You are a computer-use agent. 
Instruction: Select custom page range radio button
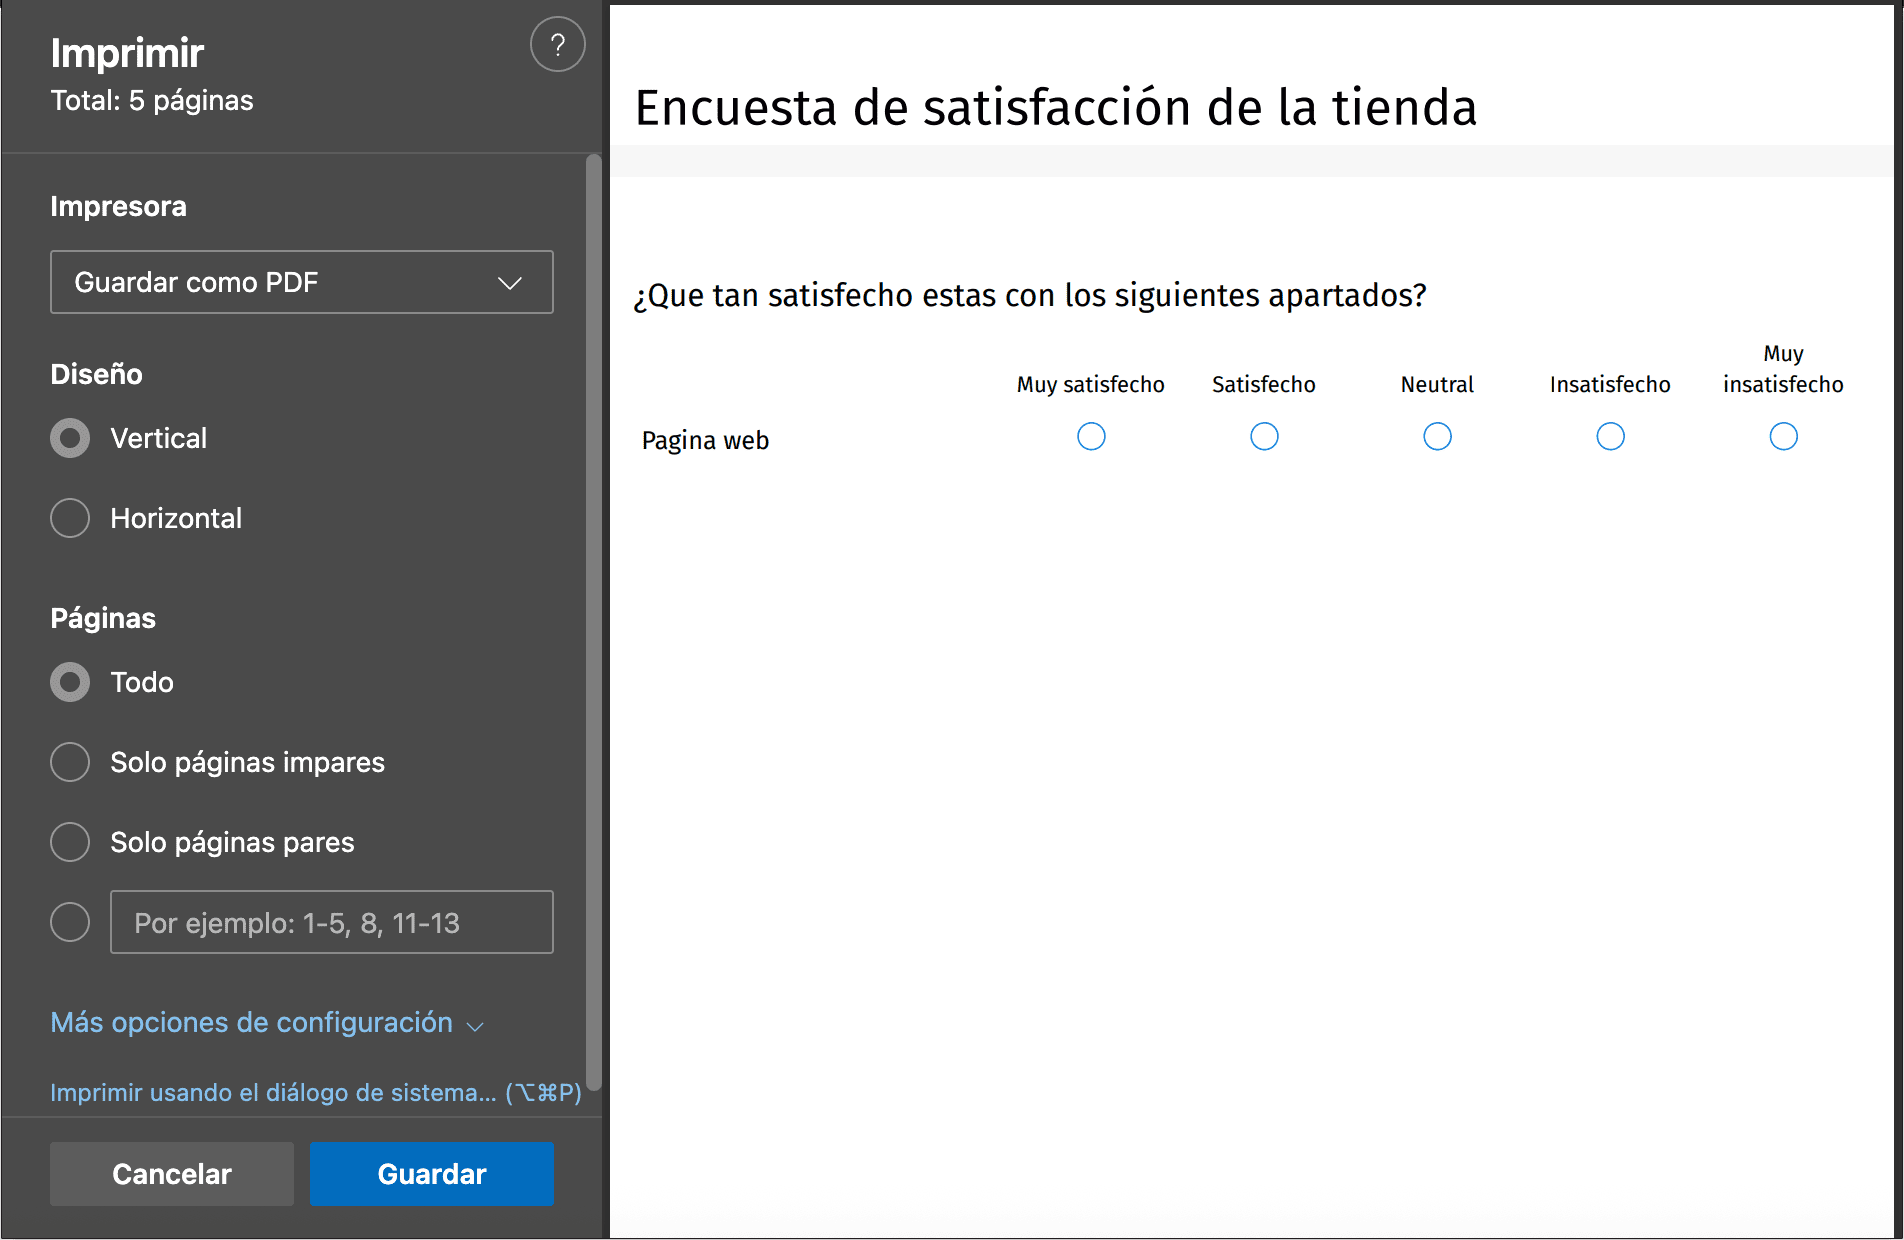pyautogui.click(x=70, y=922)
